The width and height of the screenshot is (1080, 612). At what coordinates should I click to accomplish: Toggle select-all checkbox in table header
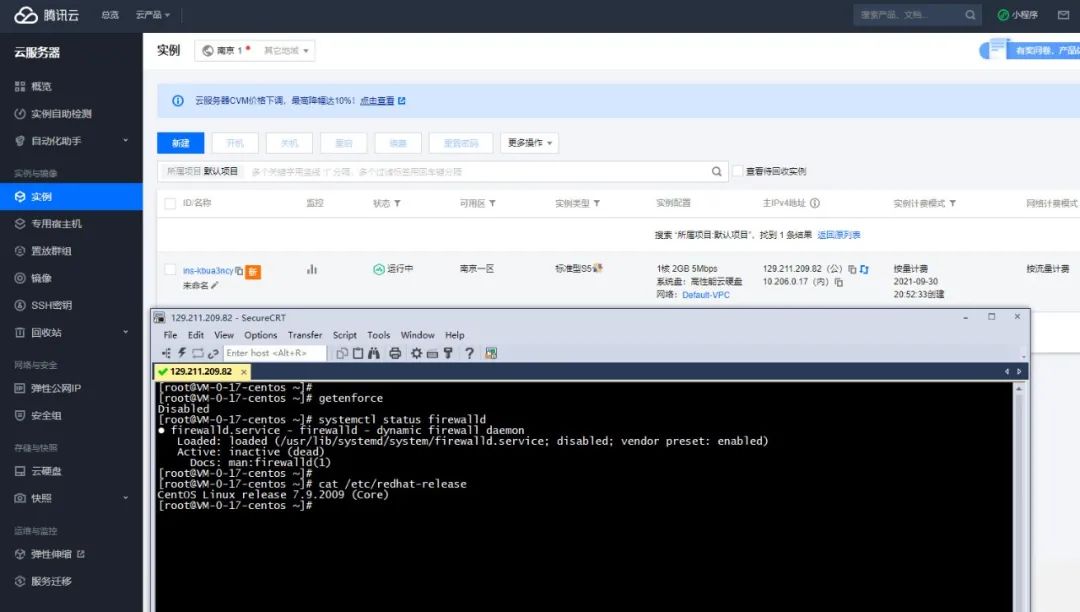[x=170, y=203]
